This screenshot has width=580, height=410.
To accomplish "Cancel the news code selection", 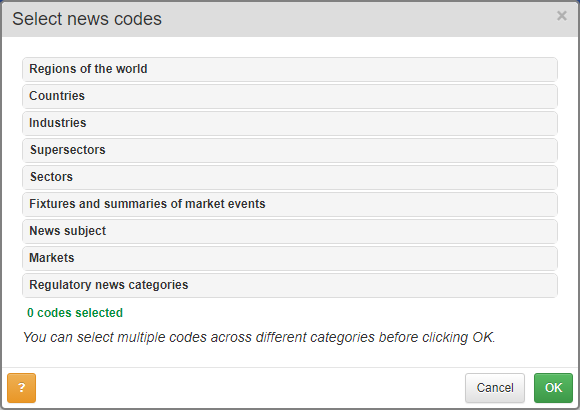I will coord(495,387).
